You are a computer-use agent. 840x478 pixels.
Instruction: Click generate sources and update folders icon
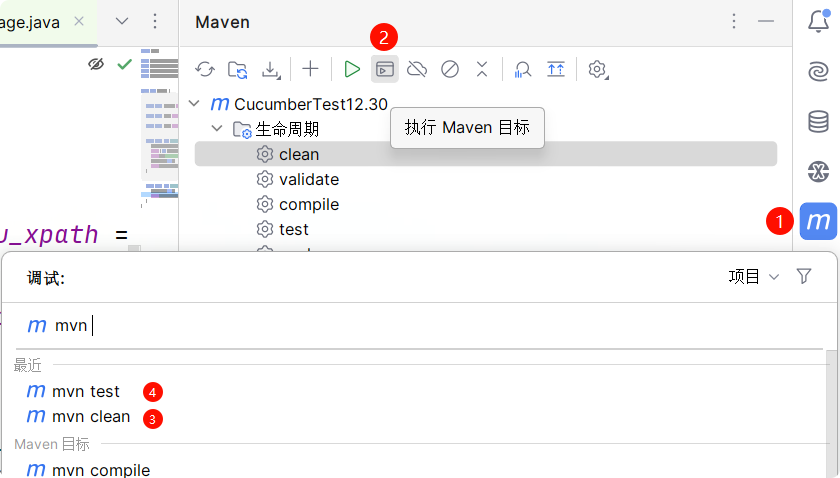pos(238,70)
